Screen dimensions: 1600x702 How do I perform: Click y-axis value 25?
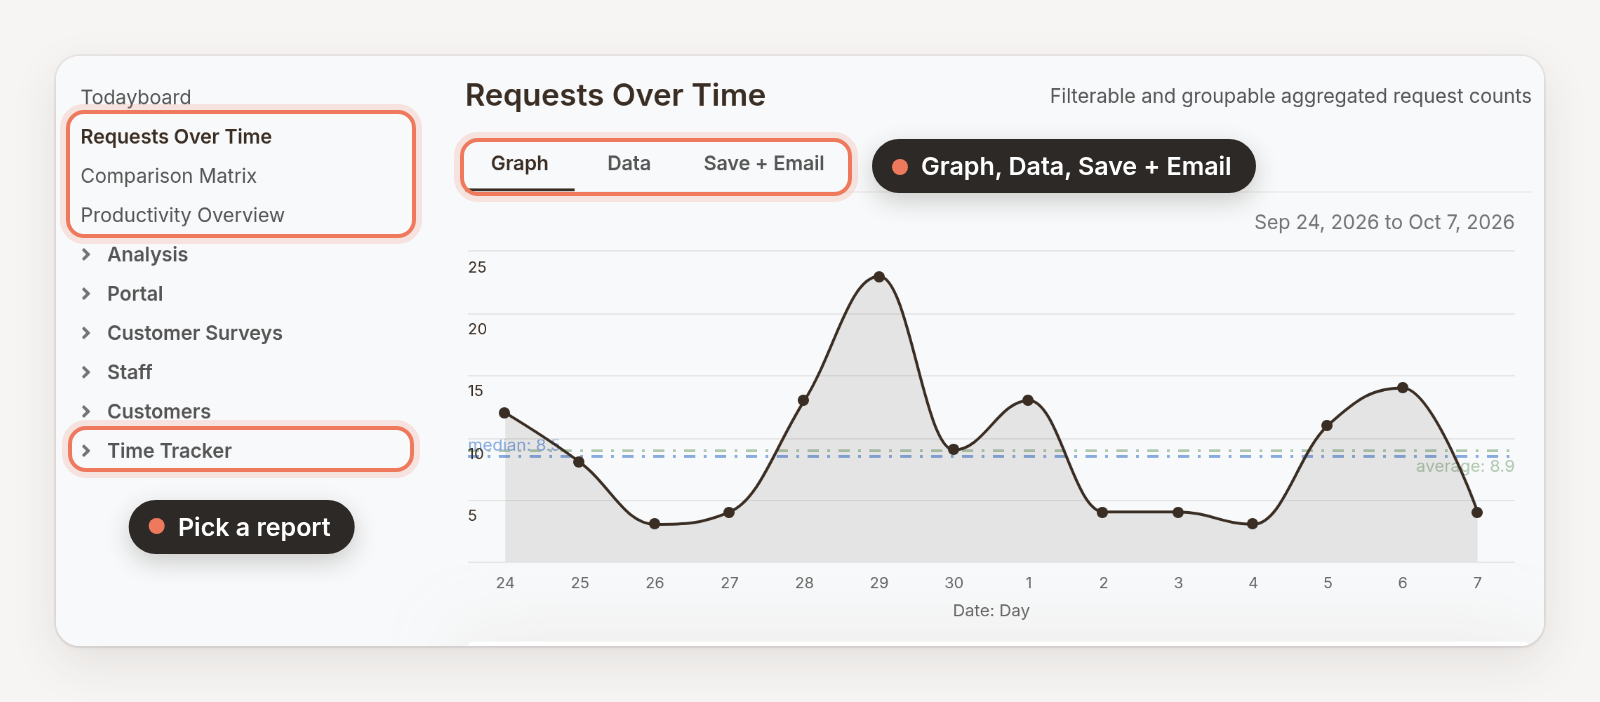click(477, 267)
